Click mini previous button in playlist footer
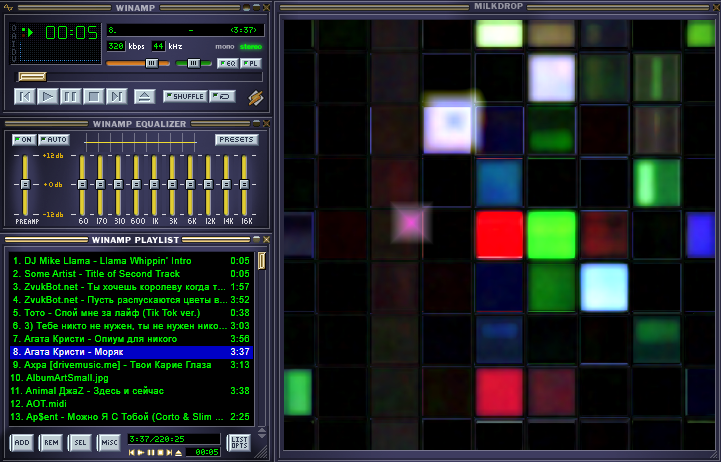 tap(132, 453)
